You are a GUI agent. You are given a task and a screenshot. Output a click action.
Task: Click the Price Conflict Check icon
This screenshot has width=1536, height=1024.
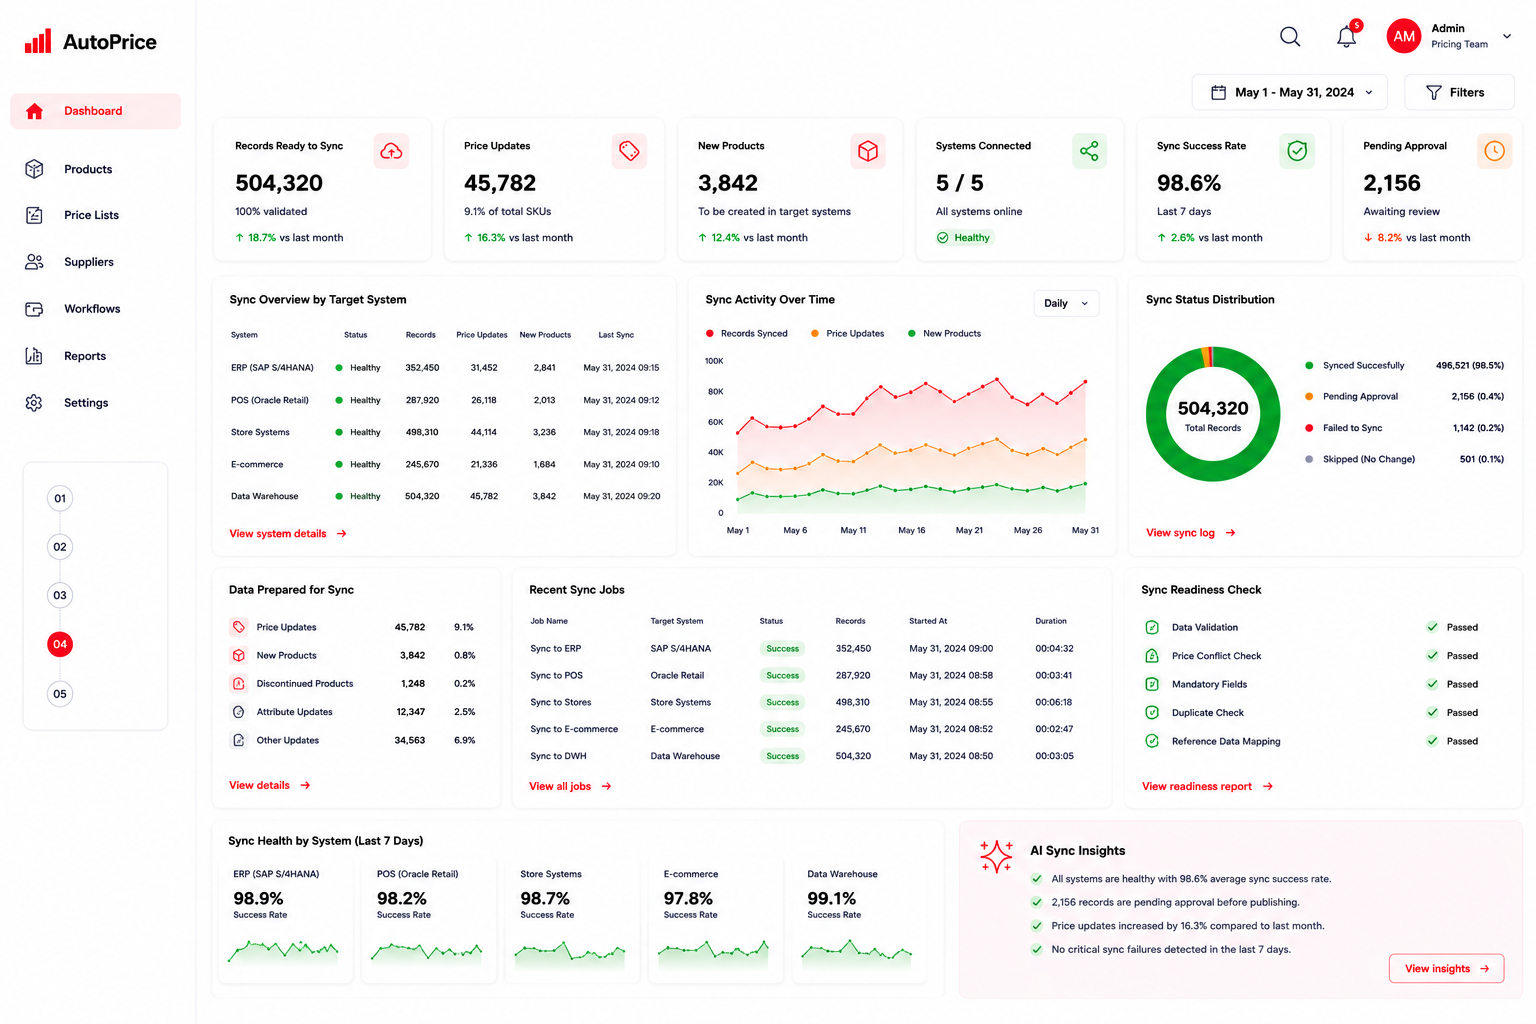pos(1152,656)
